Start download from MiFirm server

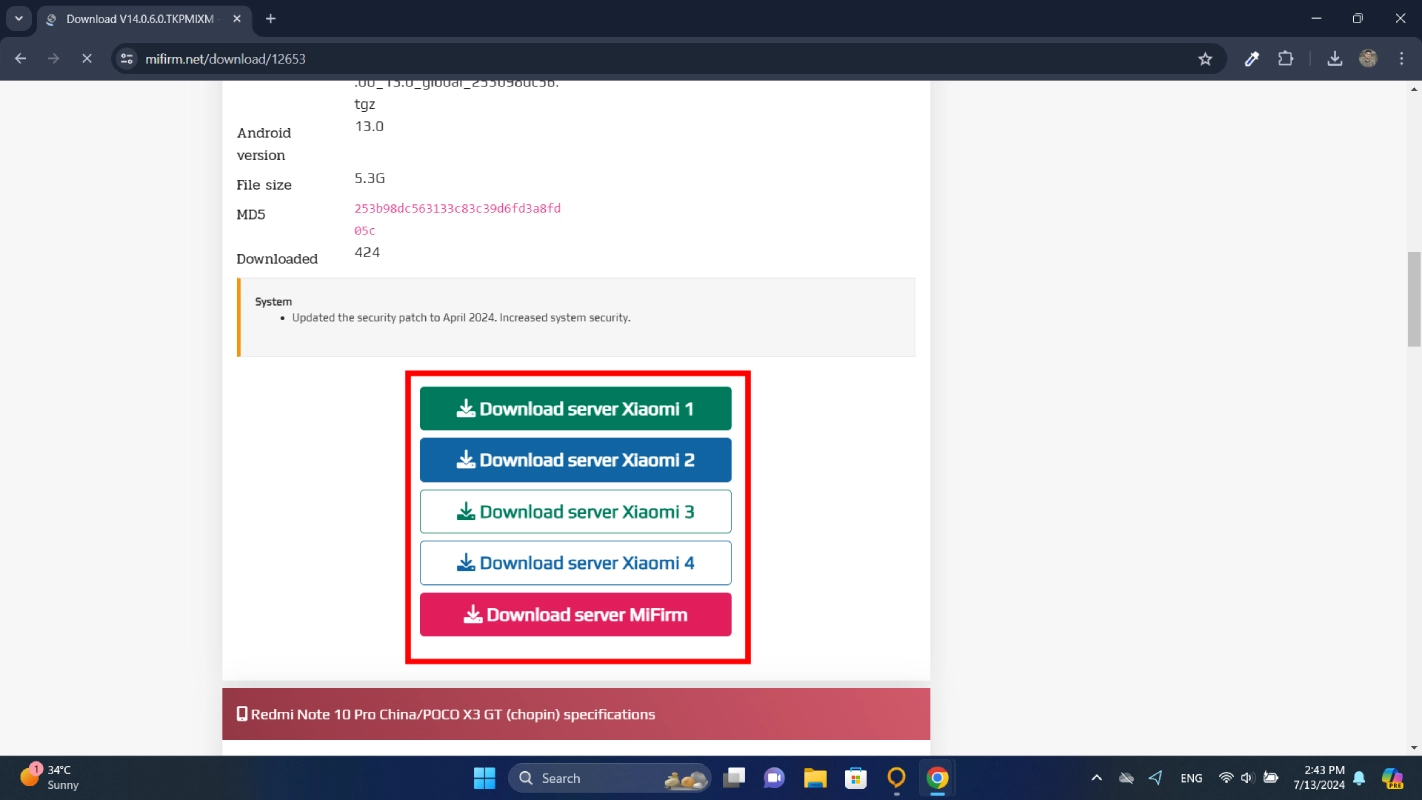click(575, 615)
